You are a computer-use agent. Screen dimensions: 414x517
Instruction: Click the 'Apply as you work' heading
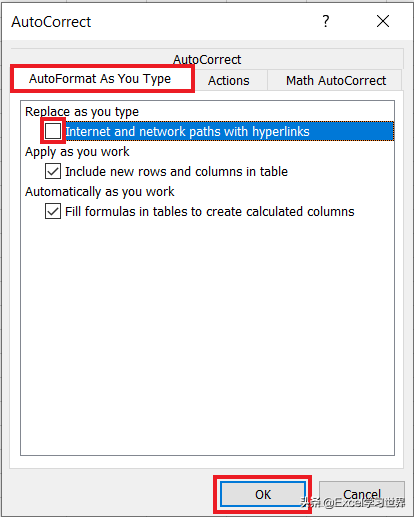77,152
